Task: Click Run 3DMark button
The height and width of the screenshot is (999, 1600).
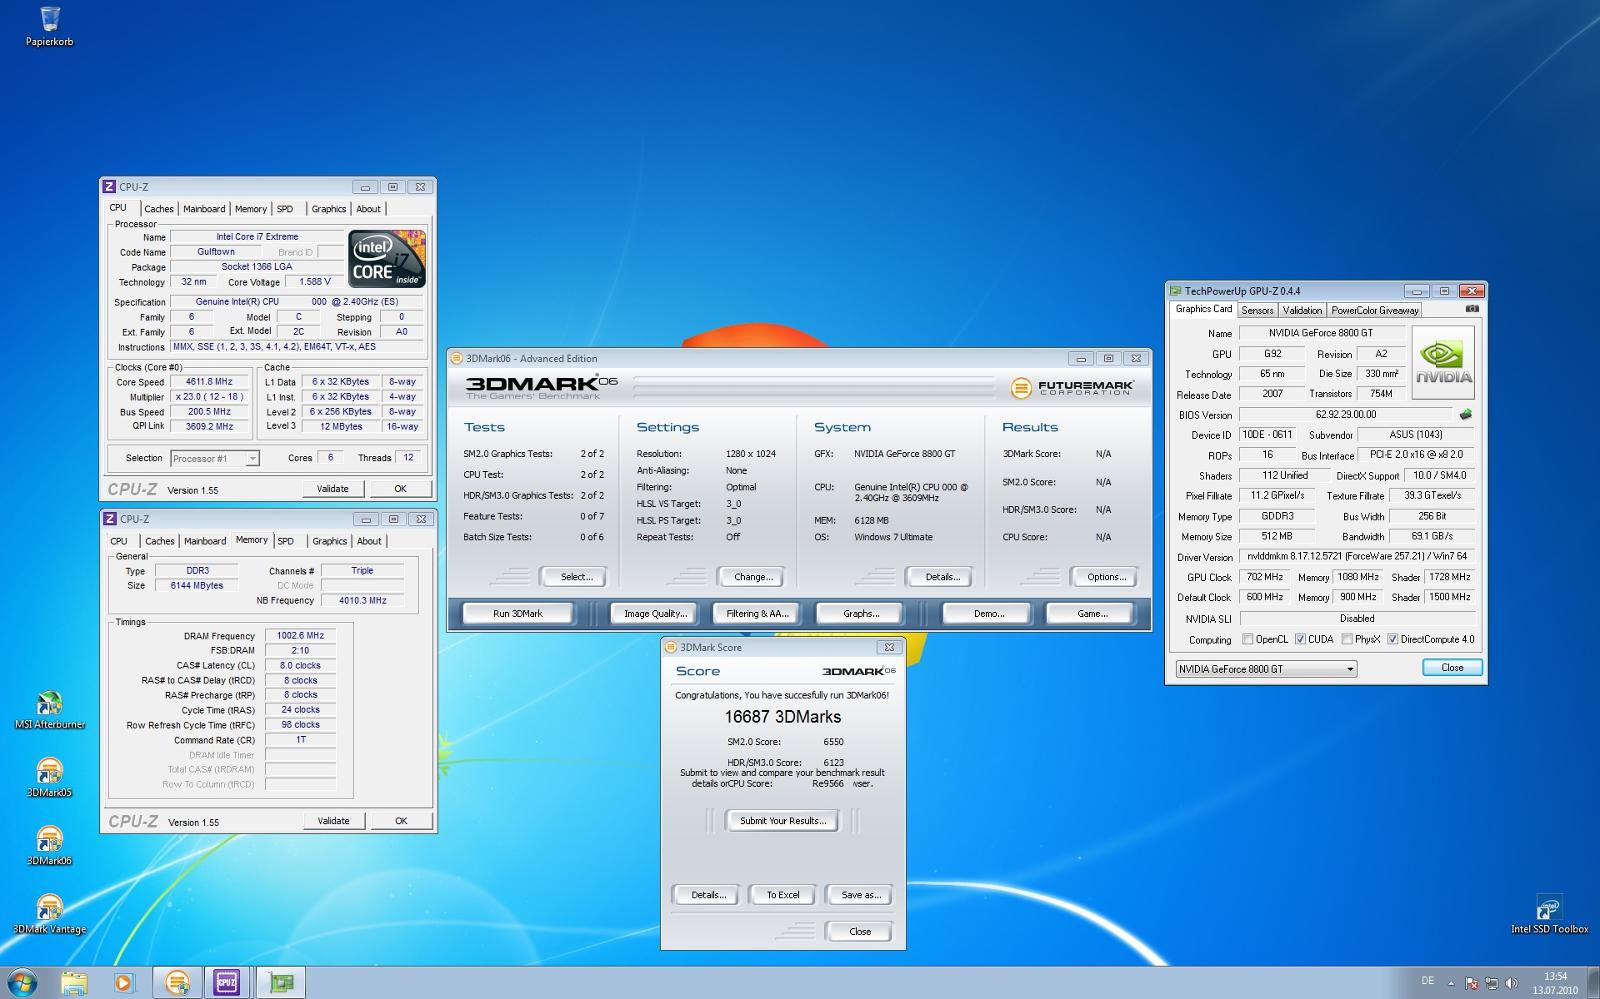Action: [x=518, y=613]
